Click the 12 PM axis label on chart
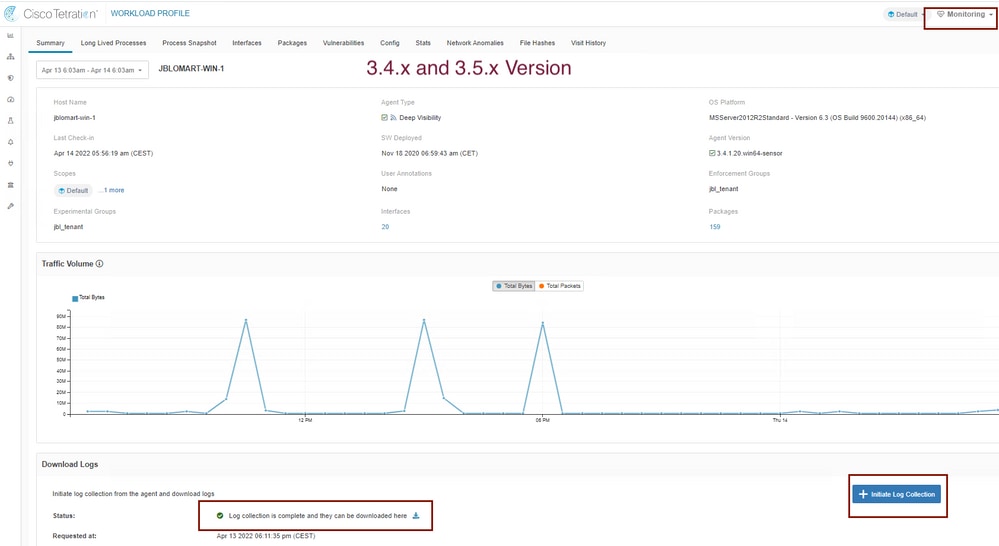This screenshot has width=999, height=546. (x=305, y=420)
